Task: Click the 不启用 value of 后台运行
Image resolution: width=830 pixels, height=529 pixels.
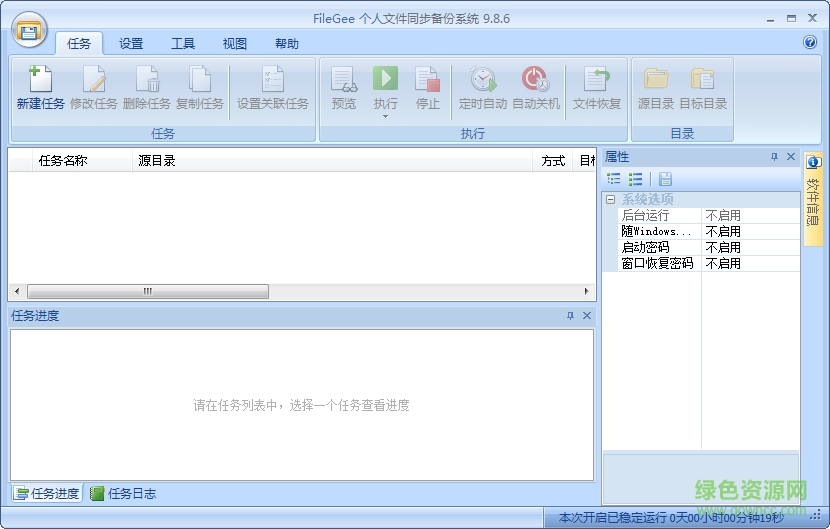Action: [x=723, y=216]
